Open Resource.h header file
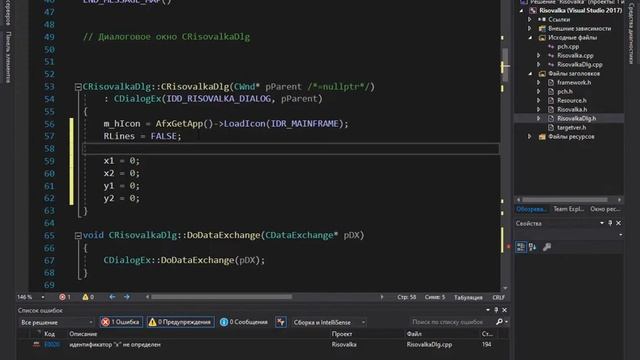640x360 pixels. click(572, 100)
